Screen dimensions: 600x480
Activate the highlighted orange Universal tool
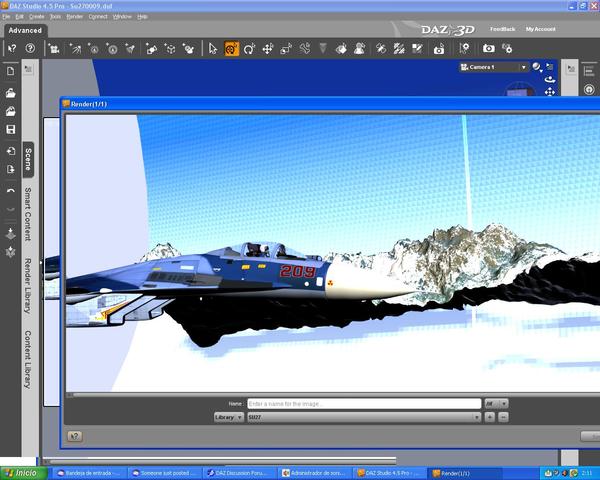click(232, 49)
